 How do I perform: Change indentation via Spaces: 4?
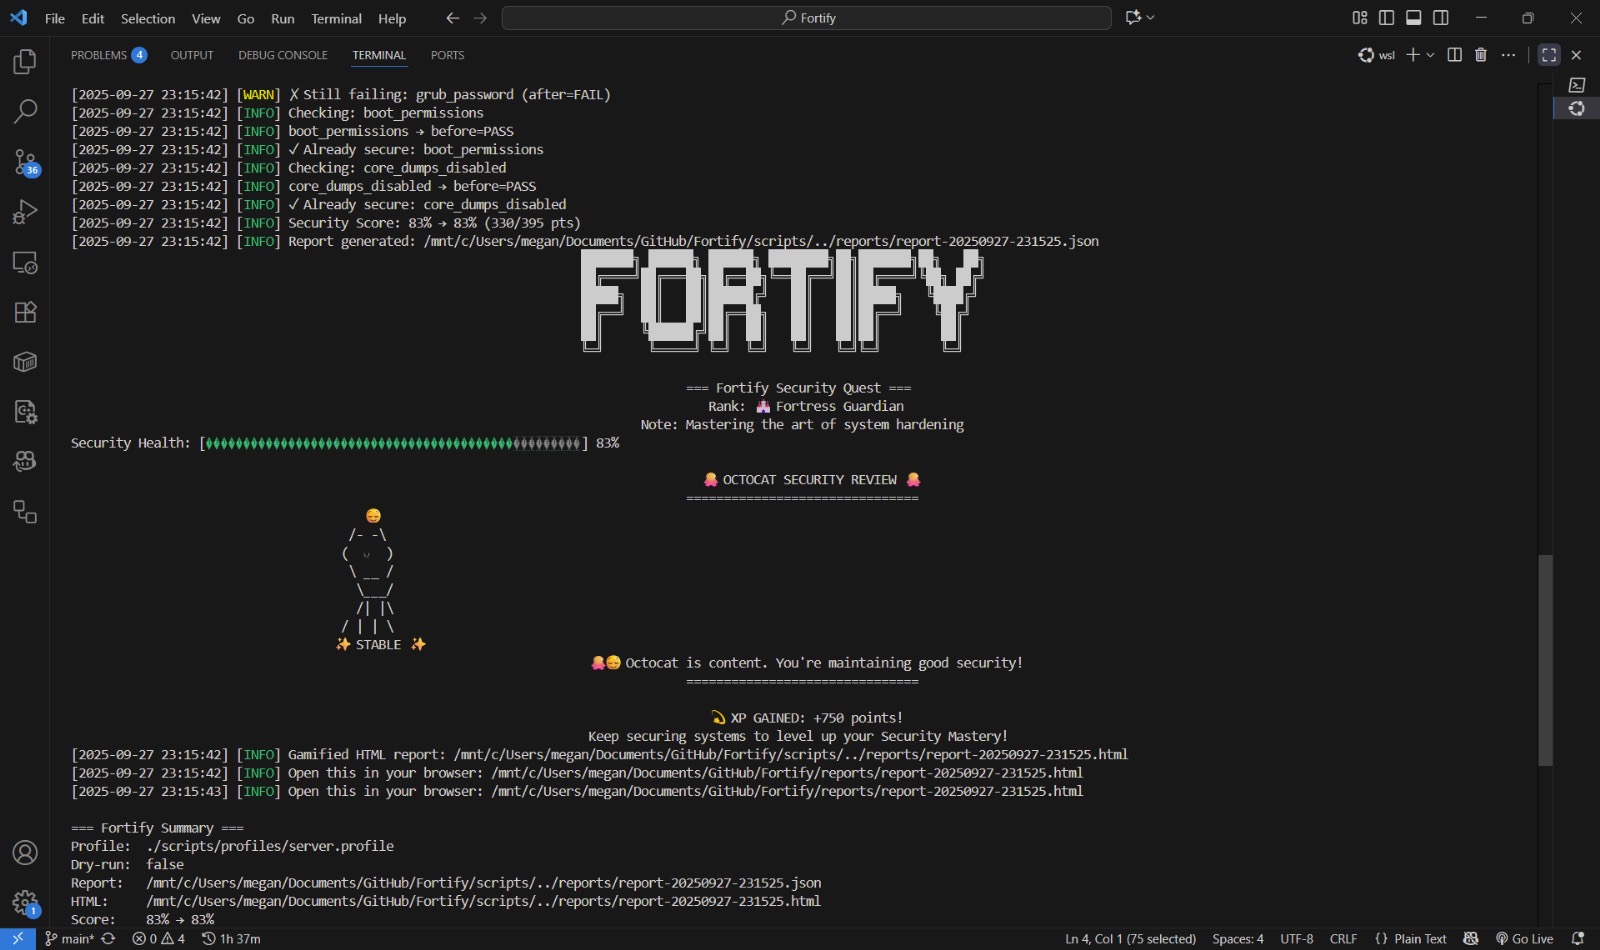[x=1238, y=939]
